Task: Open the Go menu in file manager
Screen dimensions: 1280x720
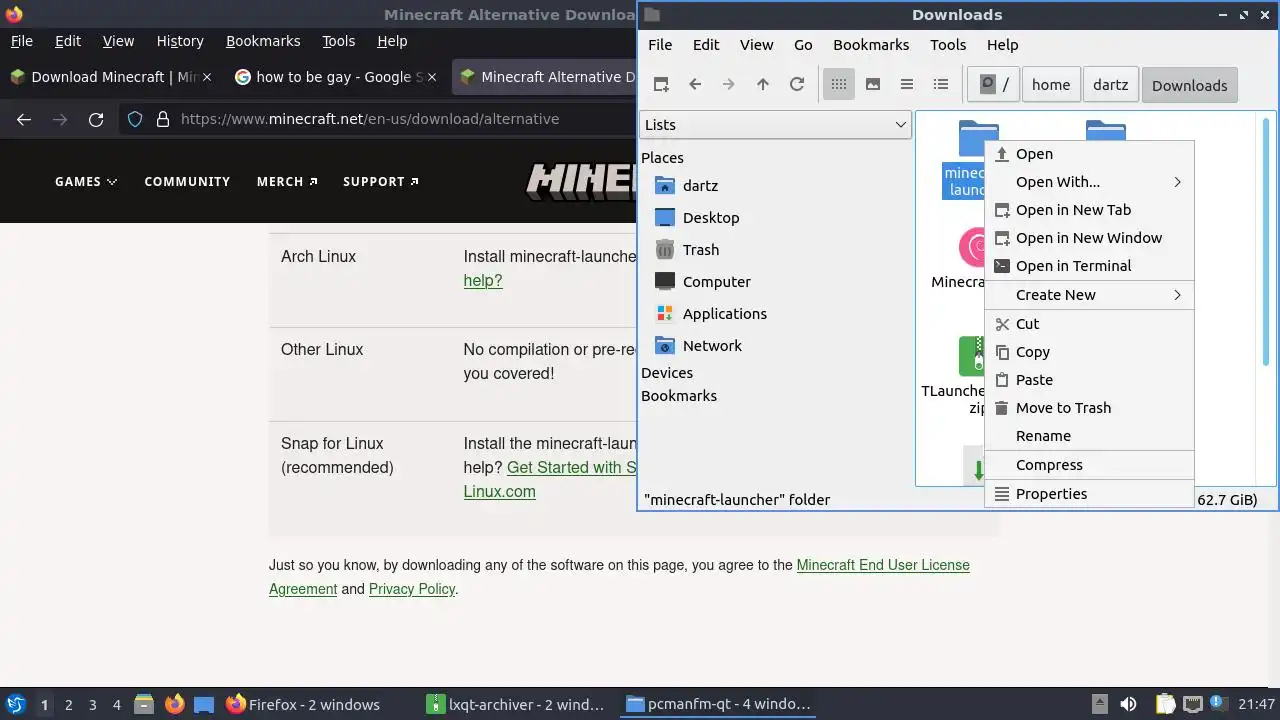Action: tap(803, 45)
